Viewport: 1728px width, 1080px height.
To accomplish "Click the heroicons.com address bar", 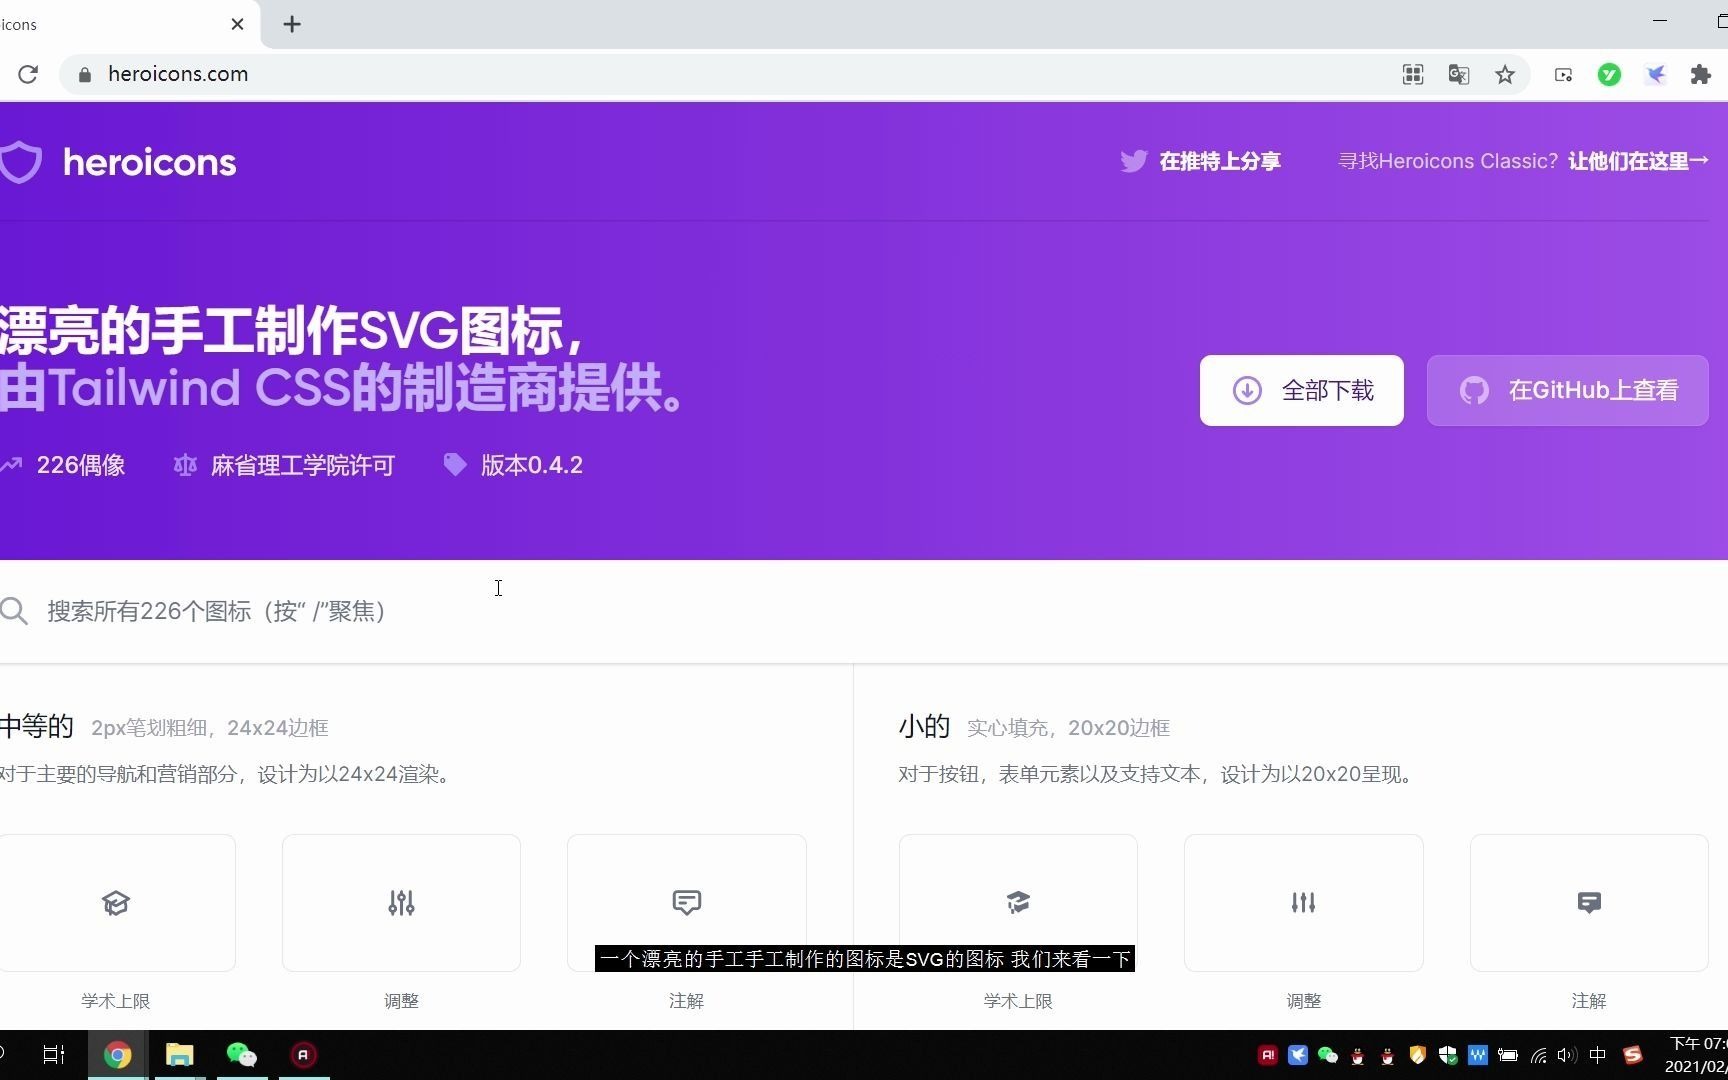I will tap(730, 74).
